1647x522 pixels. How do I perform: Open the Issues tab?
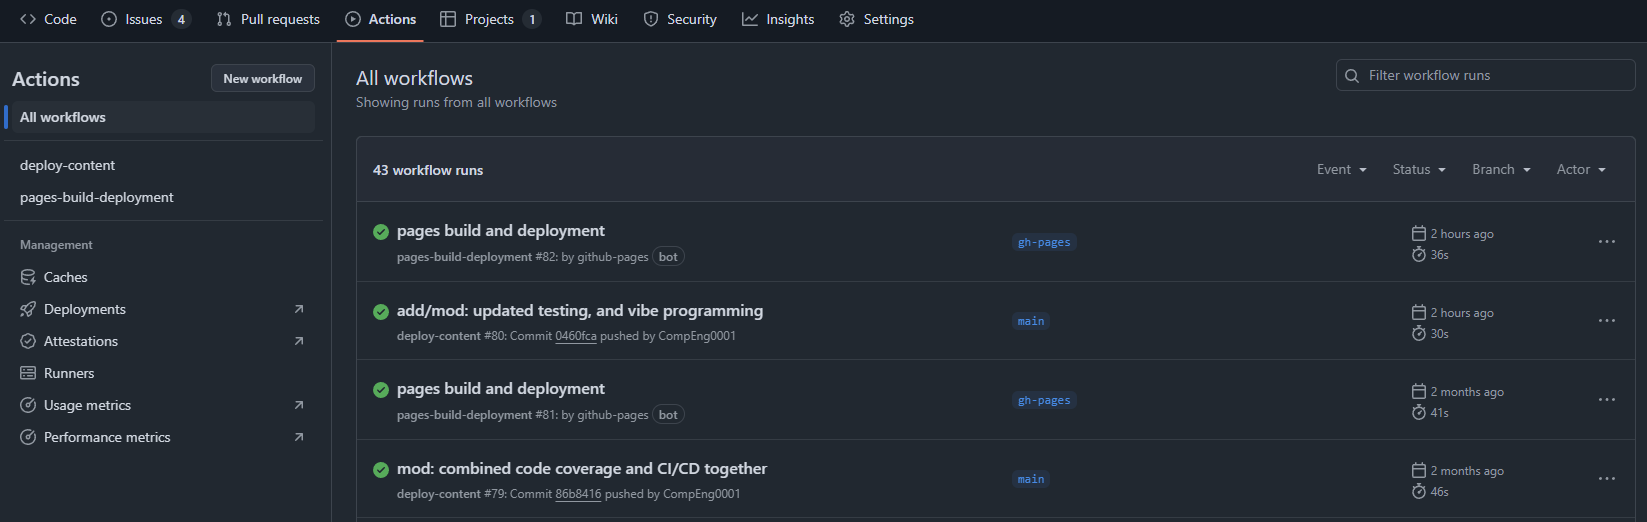pos(145,19)
